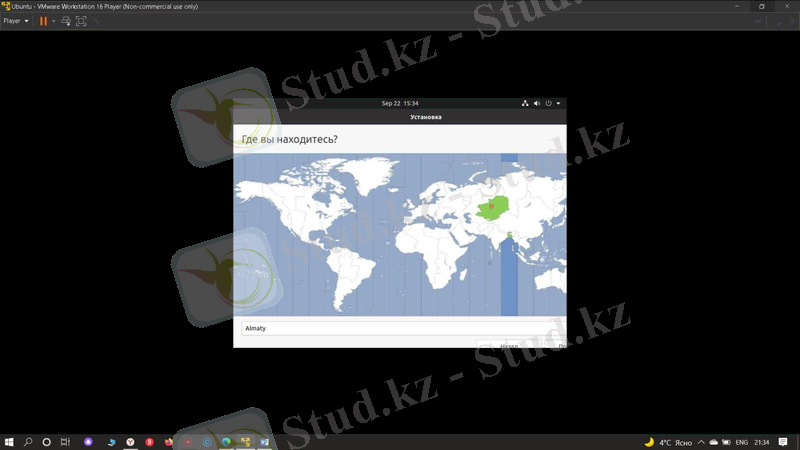
Task: Open Cortana circle icon
Action: (x=46, y=442)
